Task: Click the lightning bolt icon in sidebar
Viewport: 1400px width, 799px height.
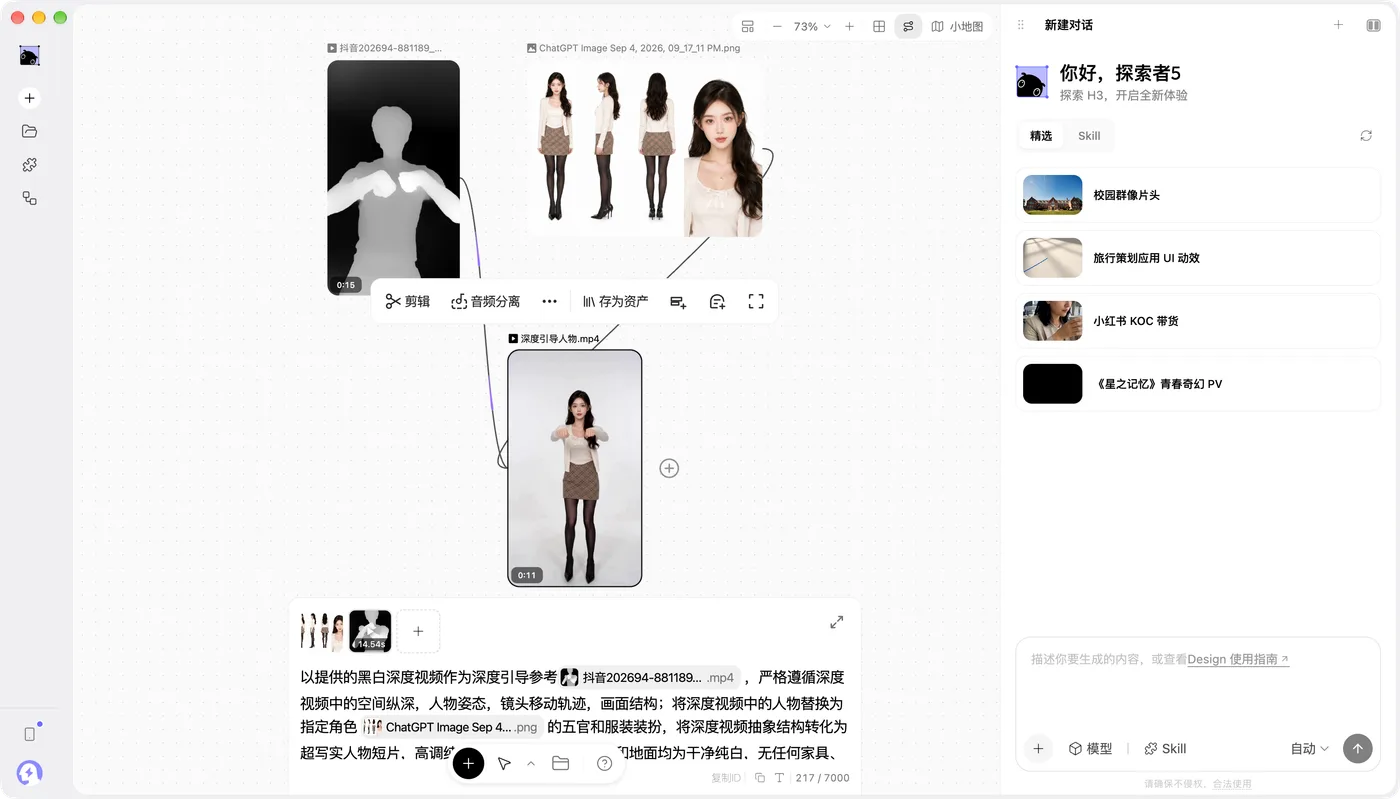Action: pos(30,772)
